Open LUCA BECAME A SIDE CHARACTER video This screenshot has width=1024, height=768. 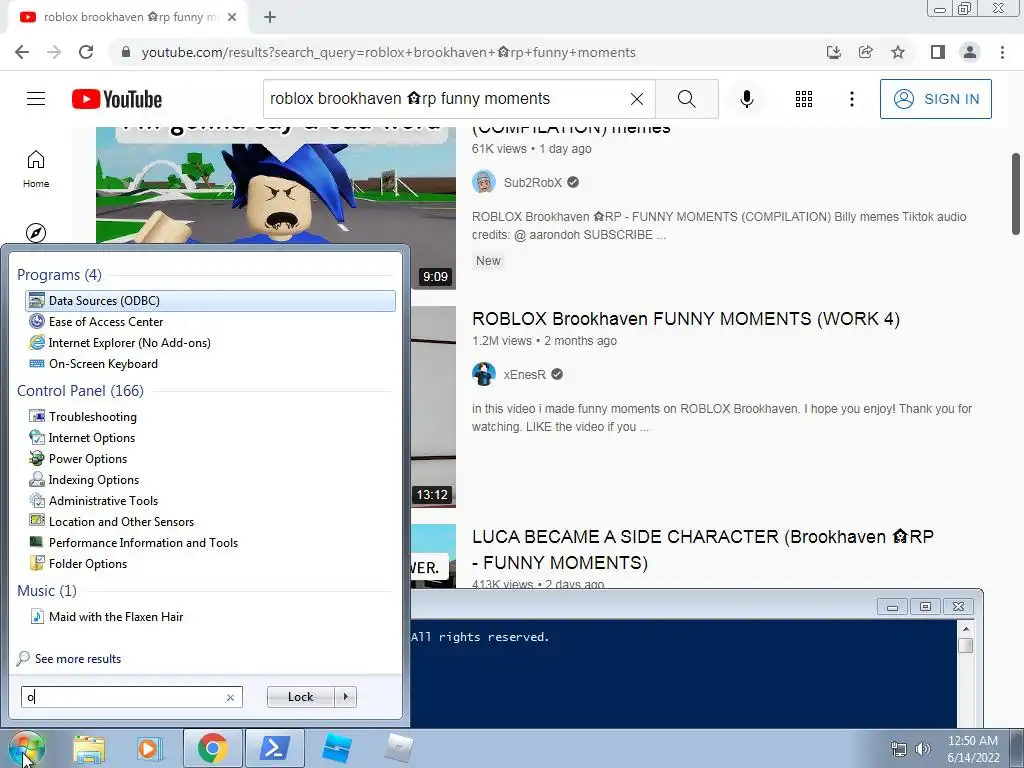click(703, 549)
